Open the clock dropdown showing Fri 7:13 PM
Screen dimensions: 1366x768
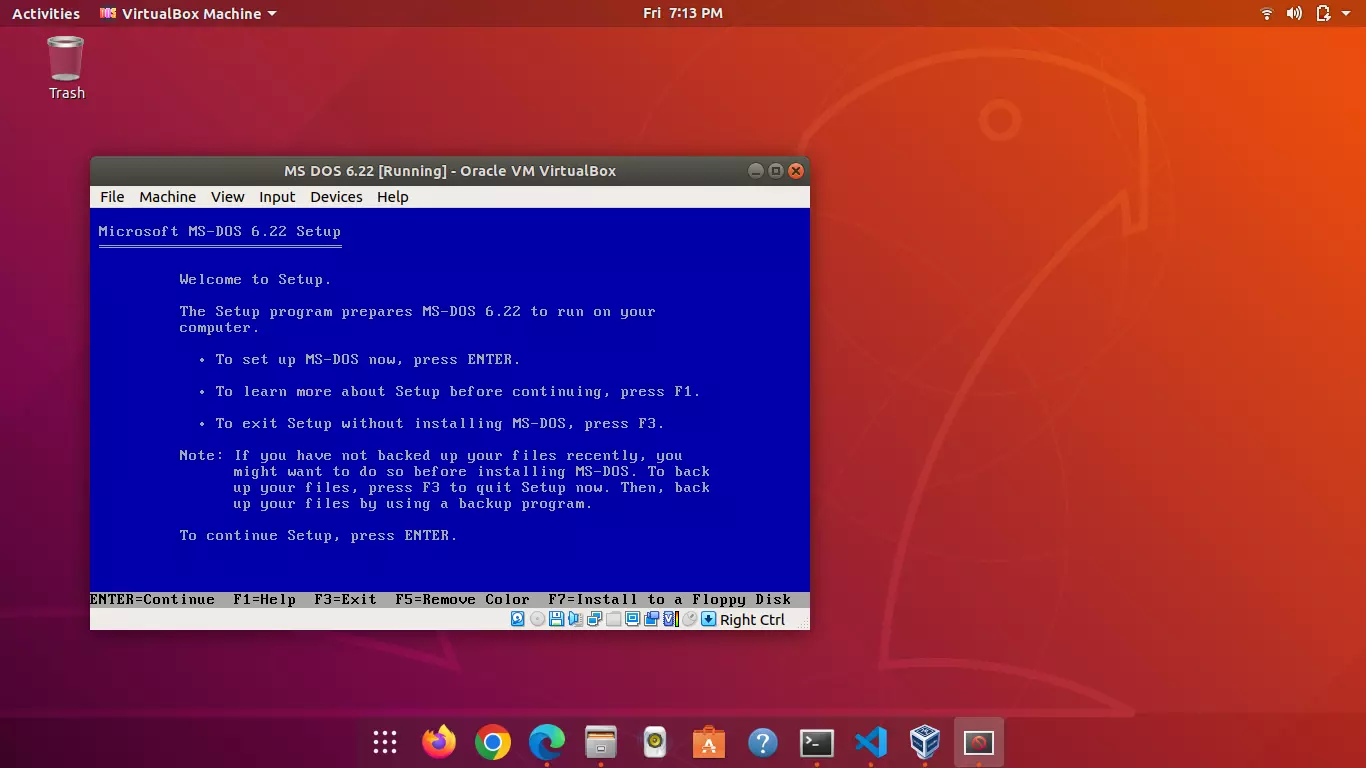pos(683,13)
